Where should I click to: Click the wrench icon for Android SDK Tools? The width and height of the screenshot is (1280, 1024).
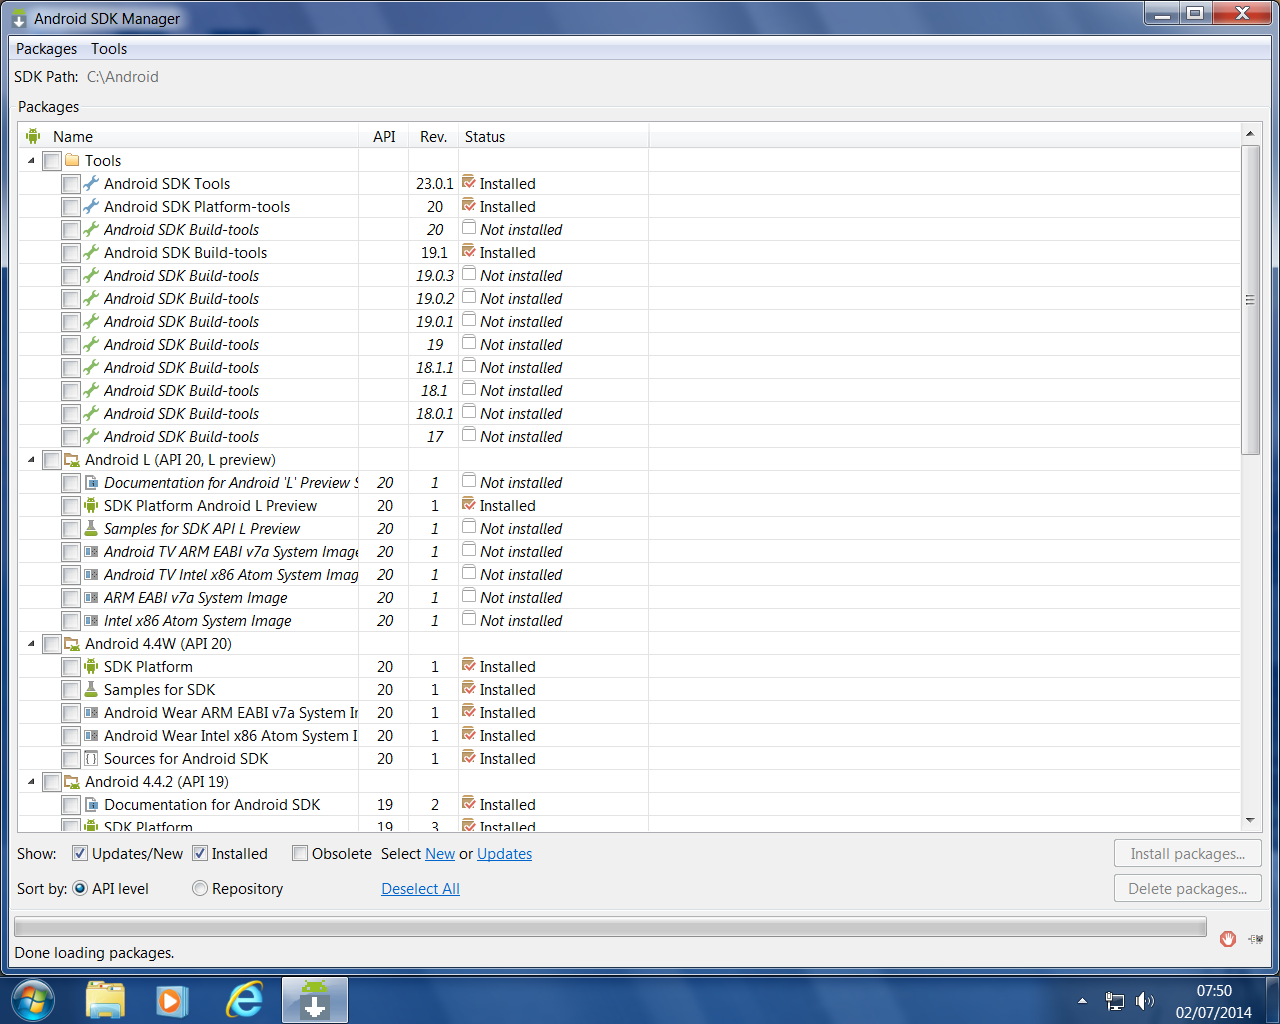[x=91, y=183]
